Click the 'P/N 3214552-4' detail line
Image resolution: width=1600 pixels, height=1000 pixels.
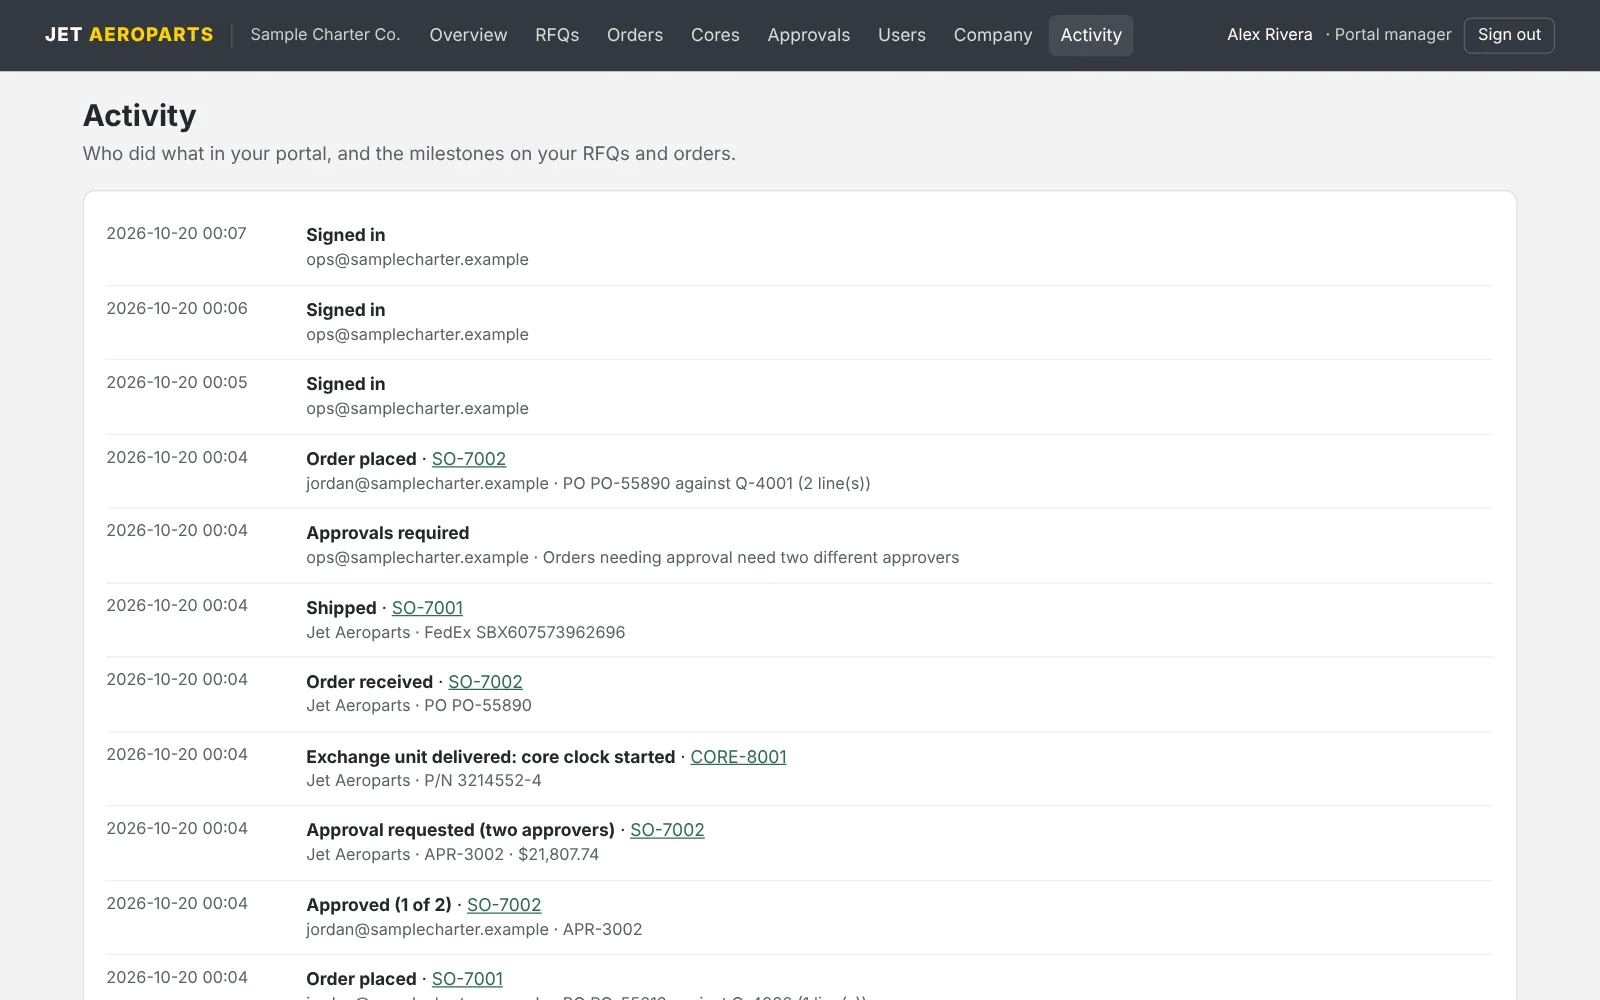coord(483,781)
